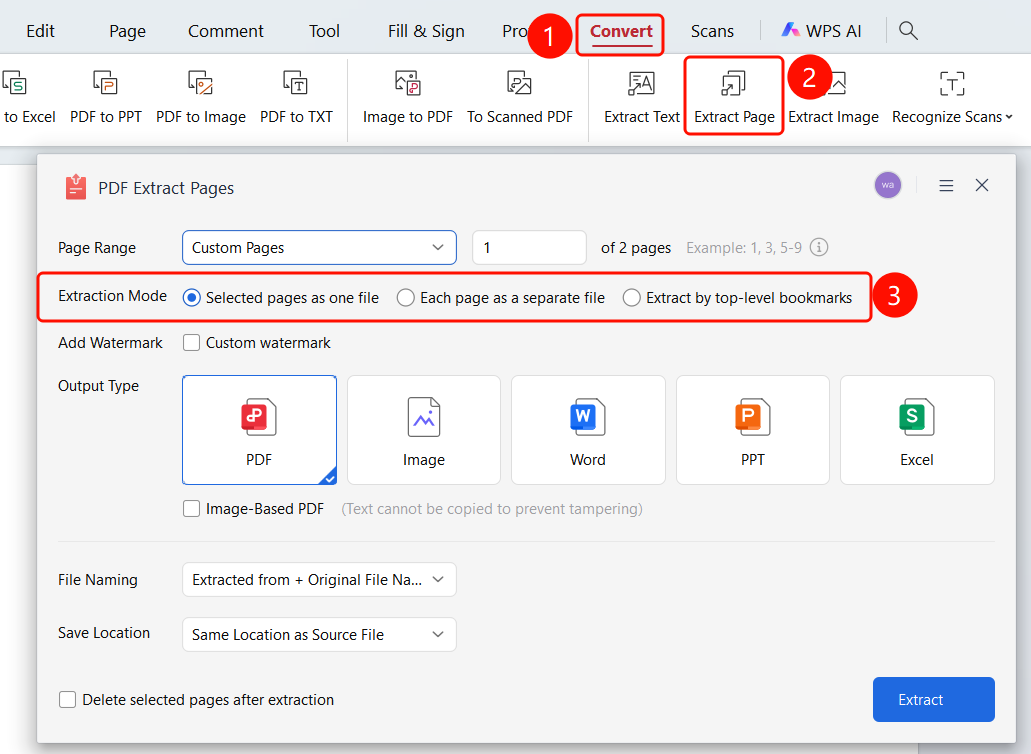This screenshot has width=1031, height=754.
Task: Open the dialog hamburger menu
Action: [x=946, y=186]
